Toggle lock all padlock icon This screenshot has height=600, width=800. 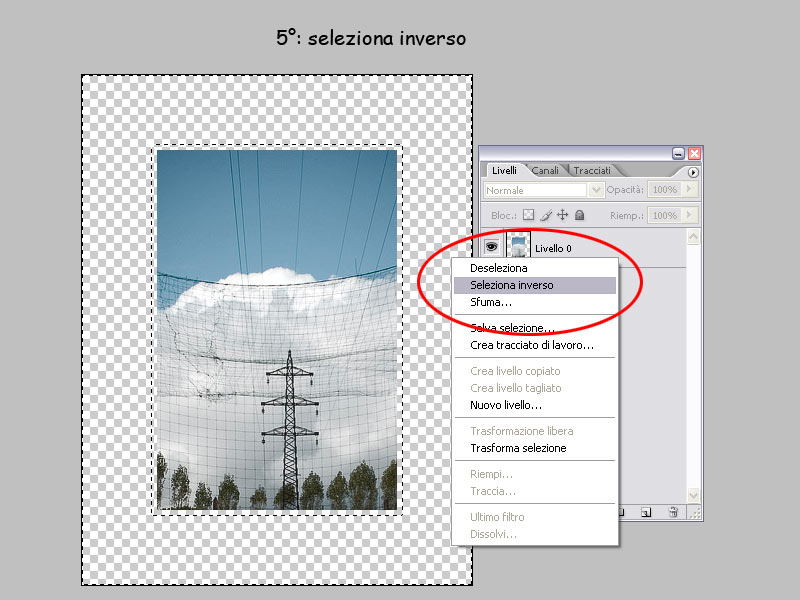578,215
